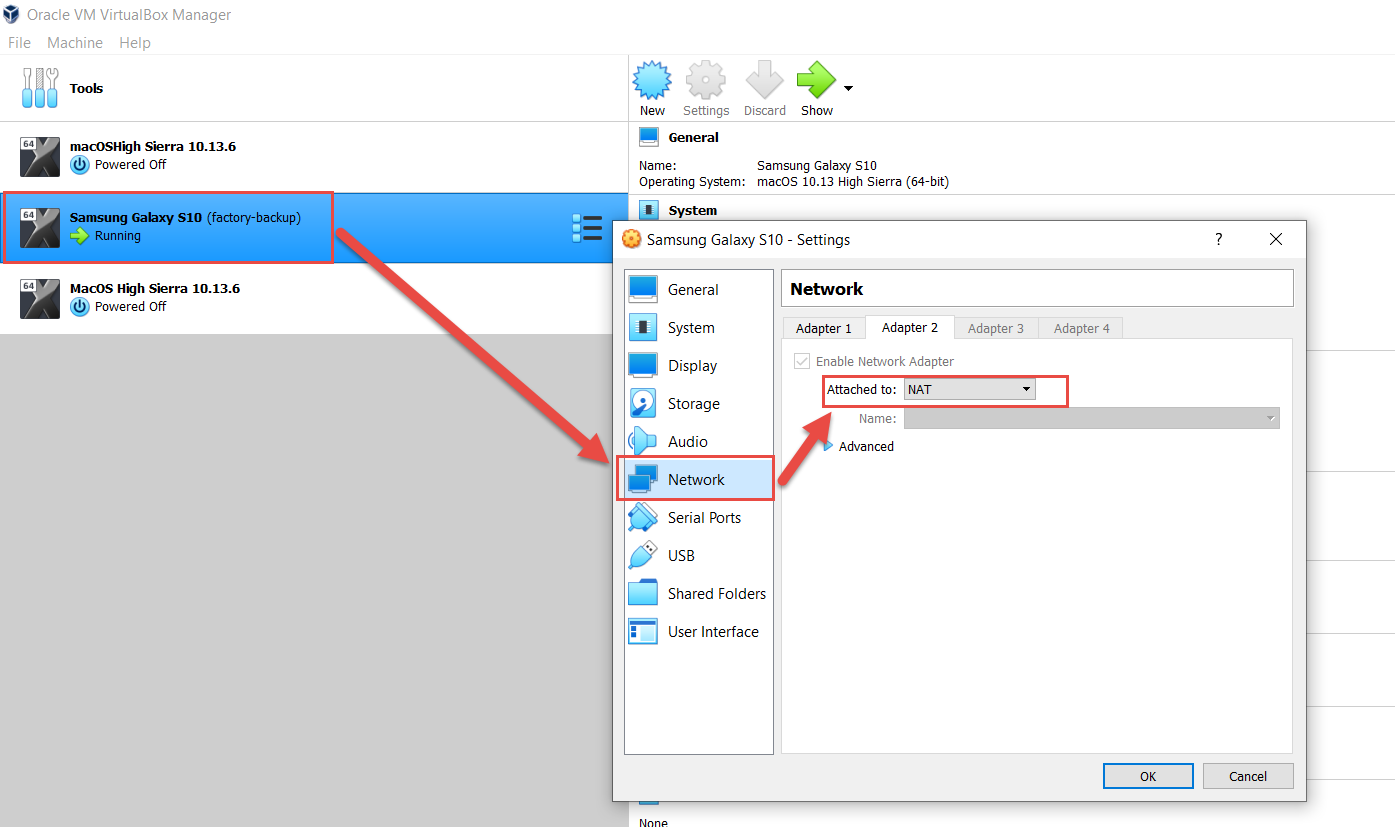Screen dimensions: 1395x827
Task: Click the New virtual machine toolbar icon
Action: pyautogui.click(x=652, y=80)
